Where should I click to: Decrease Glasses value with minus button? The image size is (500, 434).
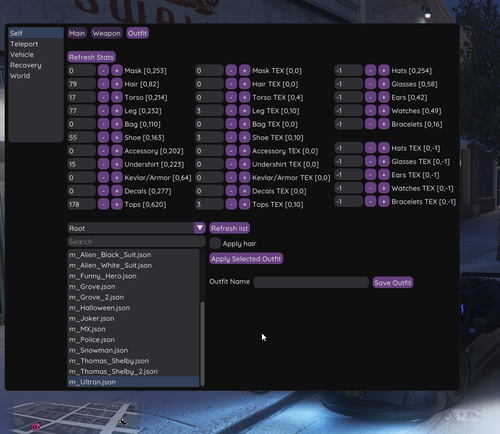(370, 84)
